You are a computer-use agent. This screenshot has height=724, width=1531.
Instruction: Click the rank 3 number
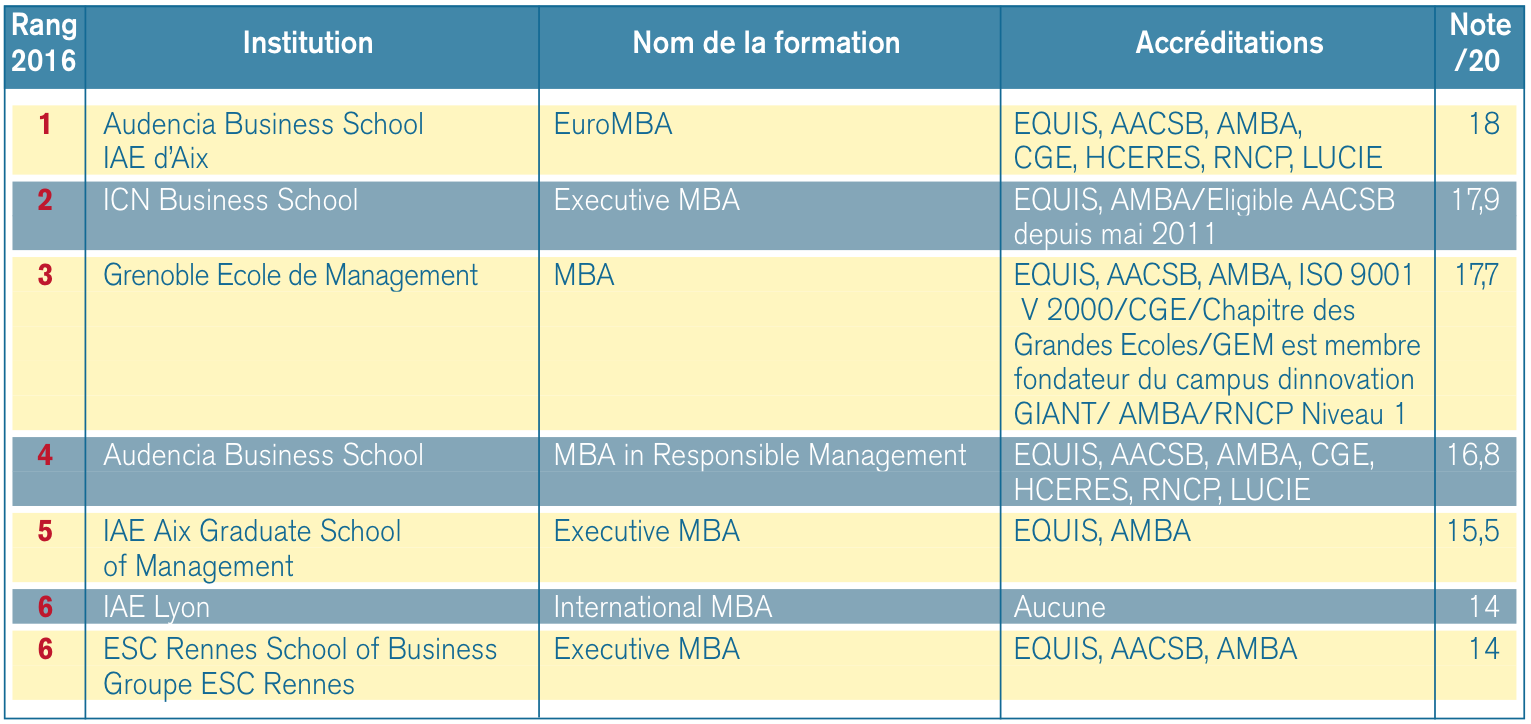[45, 275]
